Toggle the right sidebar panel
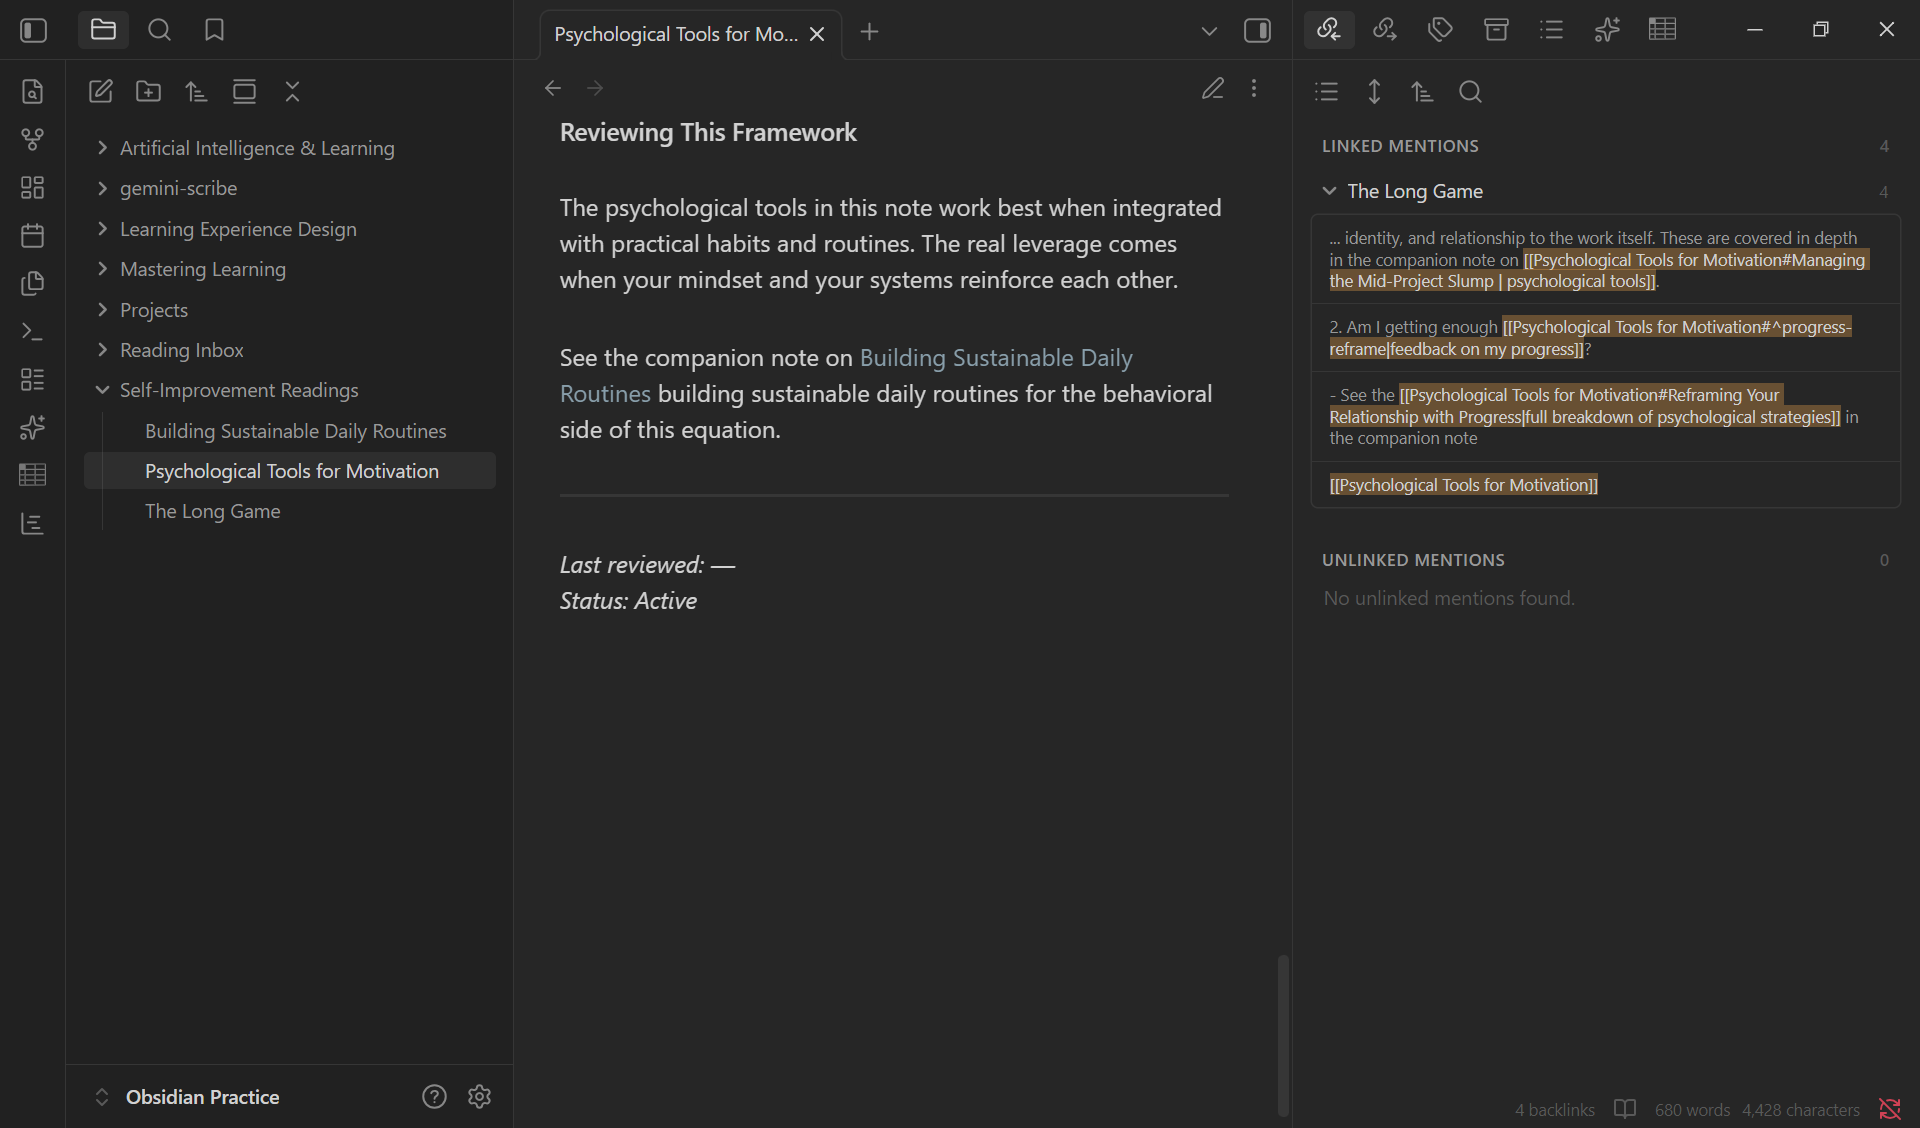Viewport: 1920px width, 1128px height. 1257,31
